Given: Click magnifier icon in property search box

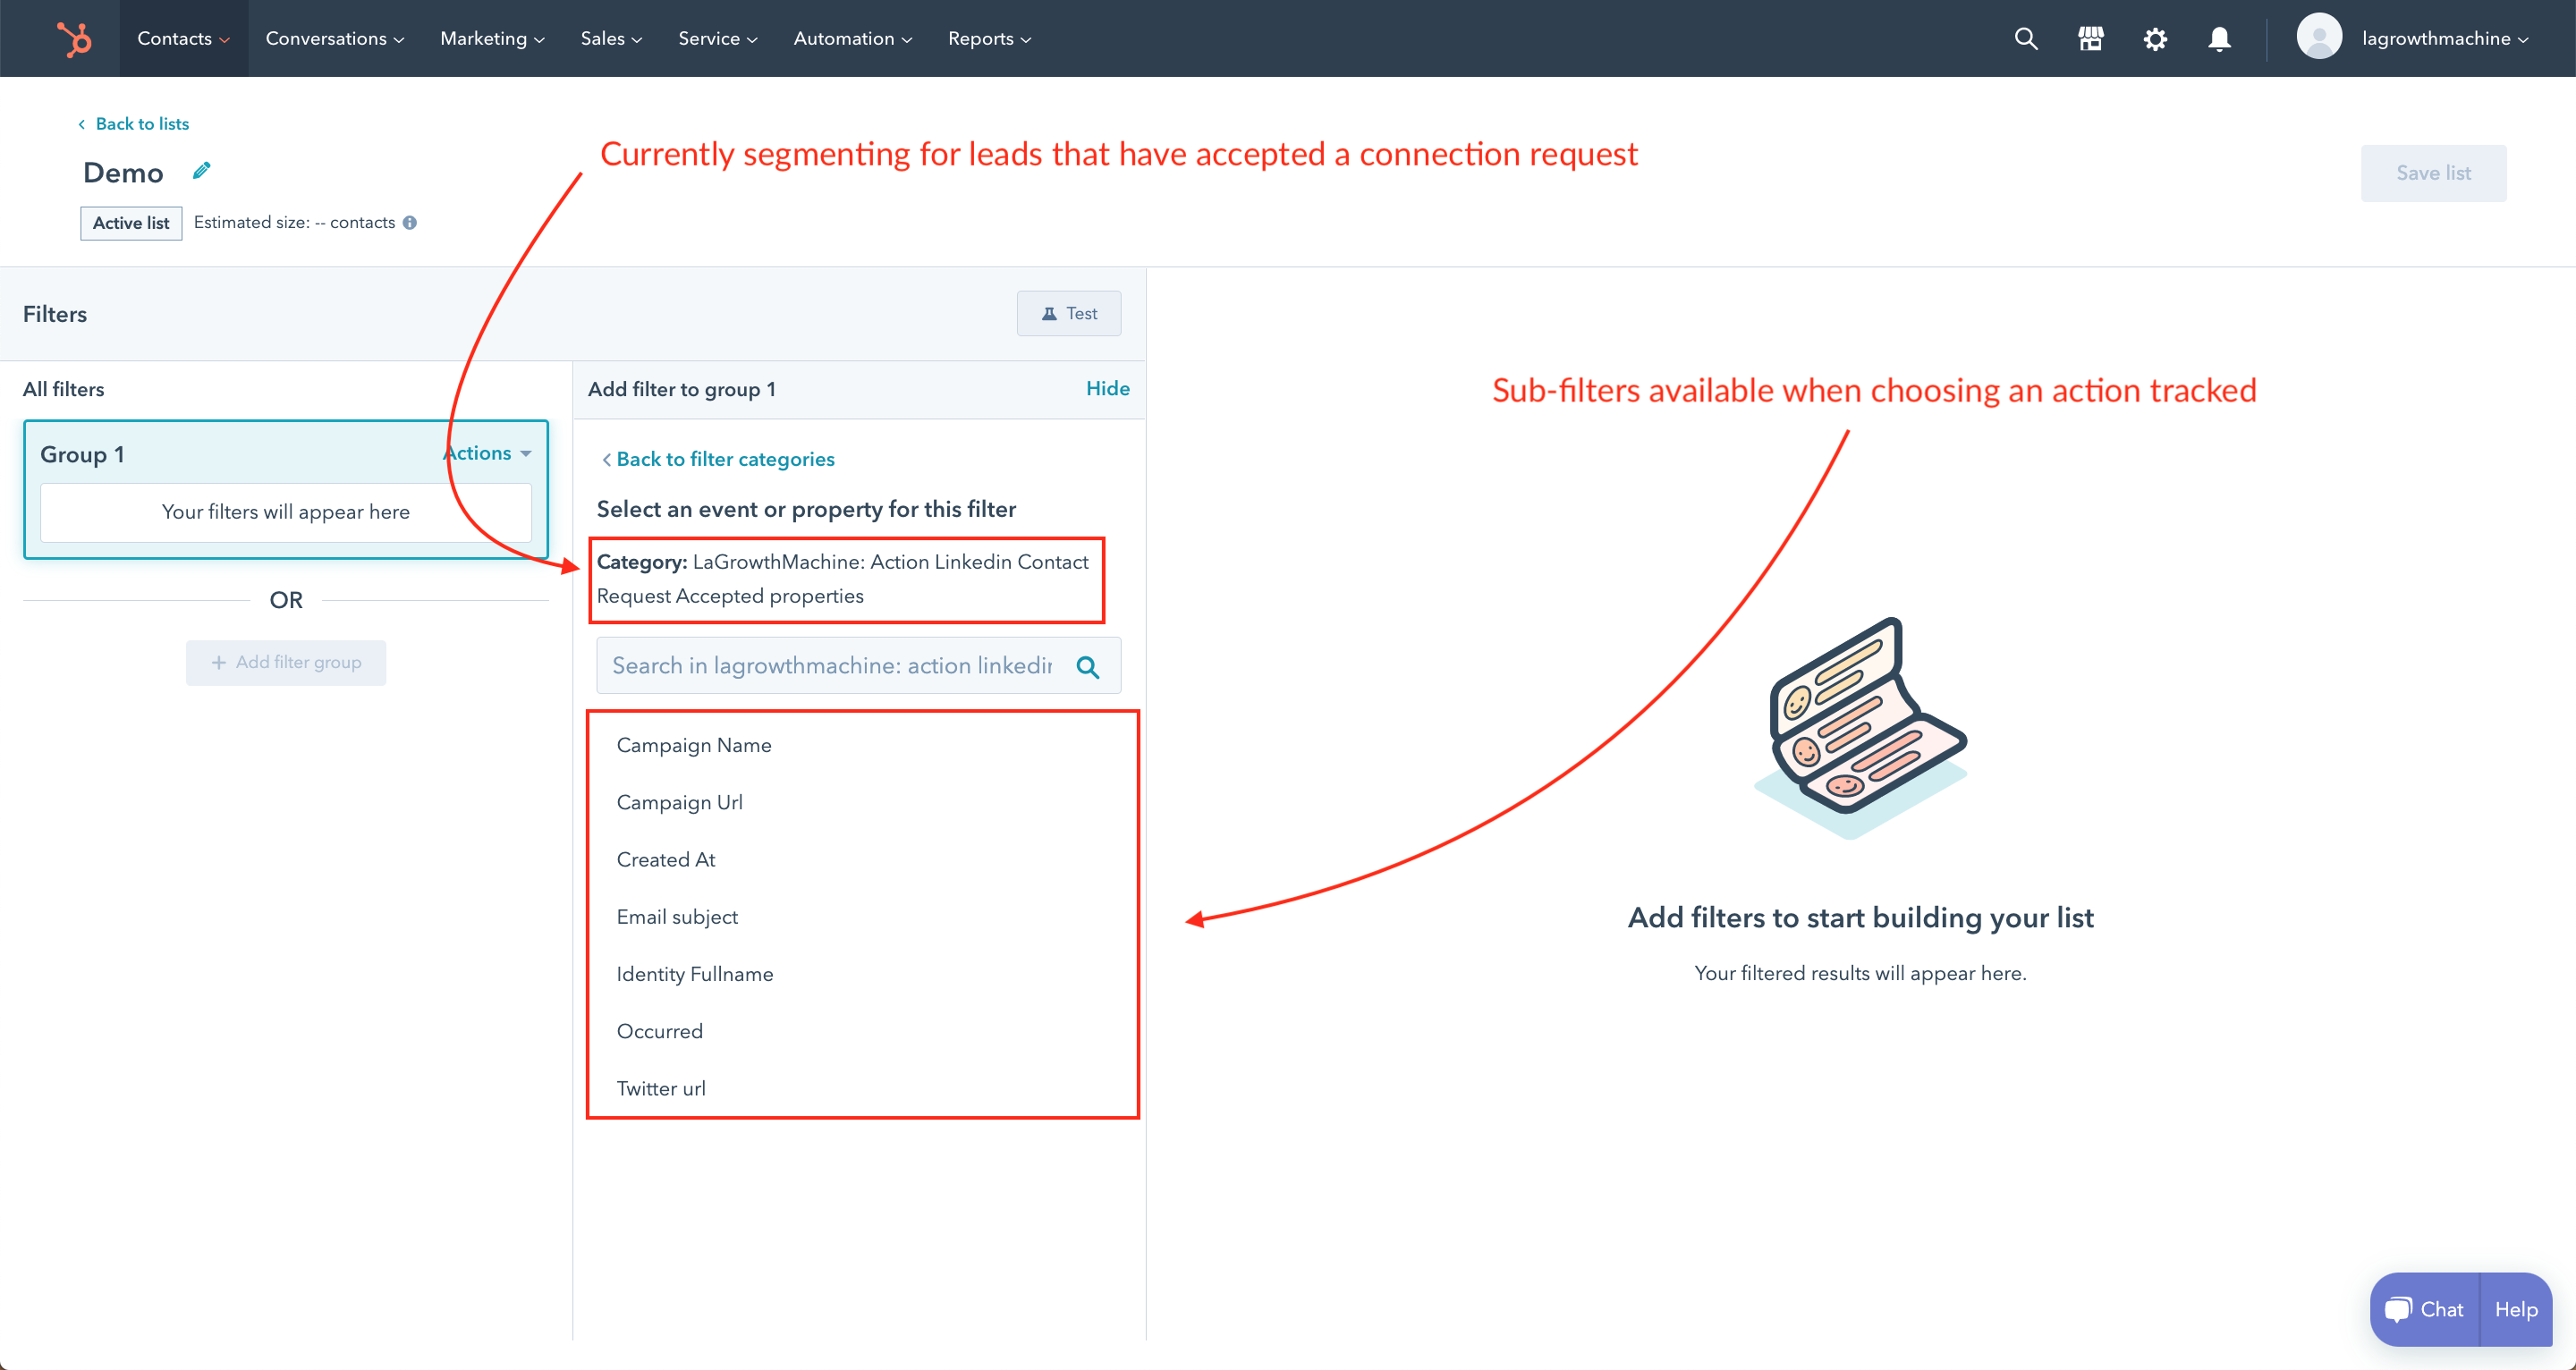Looking at the screenshot, I should coord(1088,667).
